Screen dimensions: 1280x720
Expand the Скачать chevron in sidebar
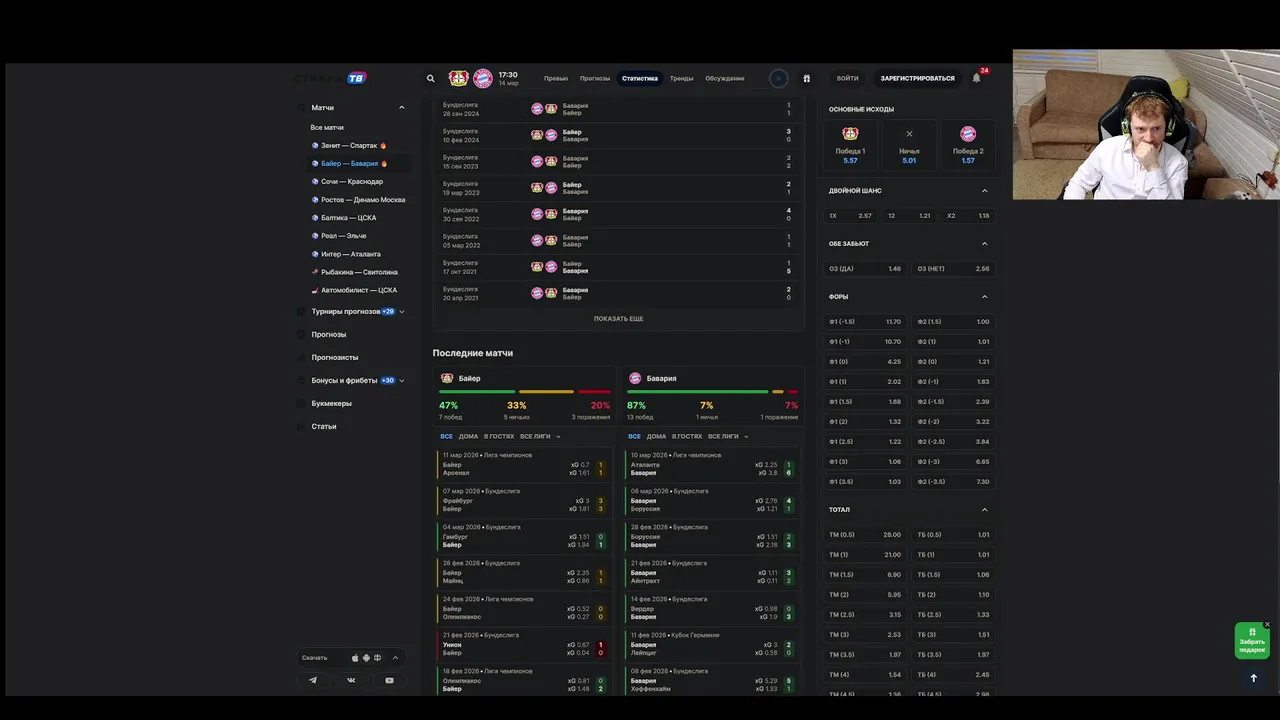(395, 658)
